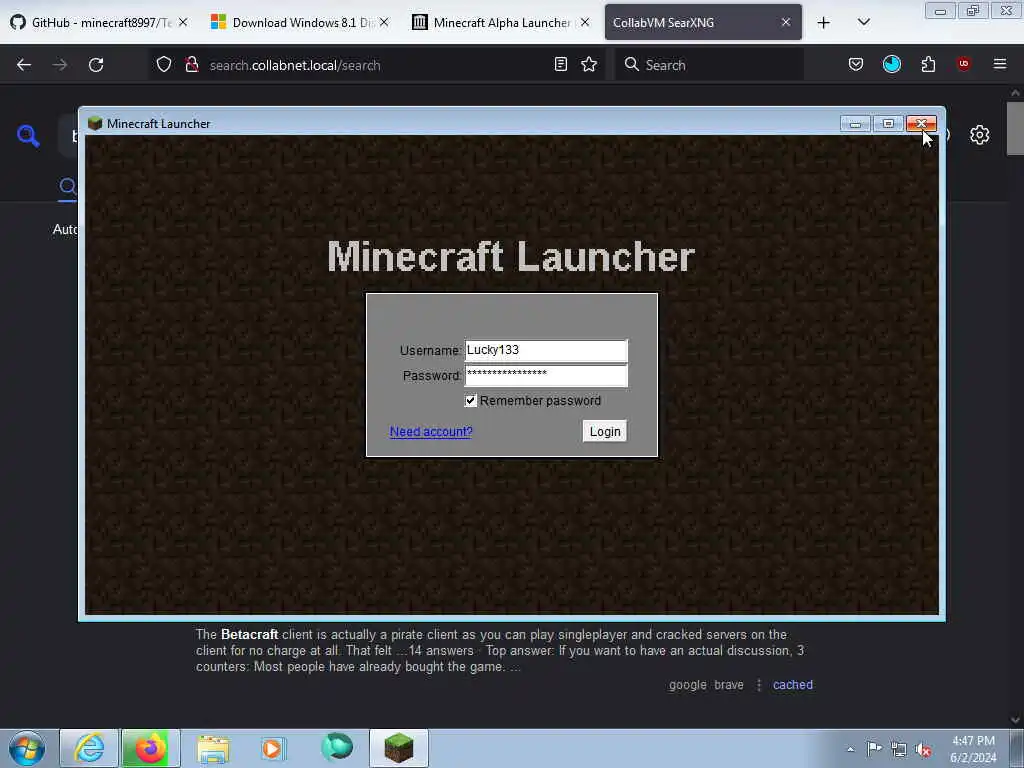Open the uBlock Origin icon
Image resolution: width=1024 pixels, height=768 pixels.
(963, 64)
